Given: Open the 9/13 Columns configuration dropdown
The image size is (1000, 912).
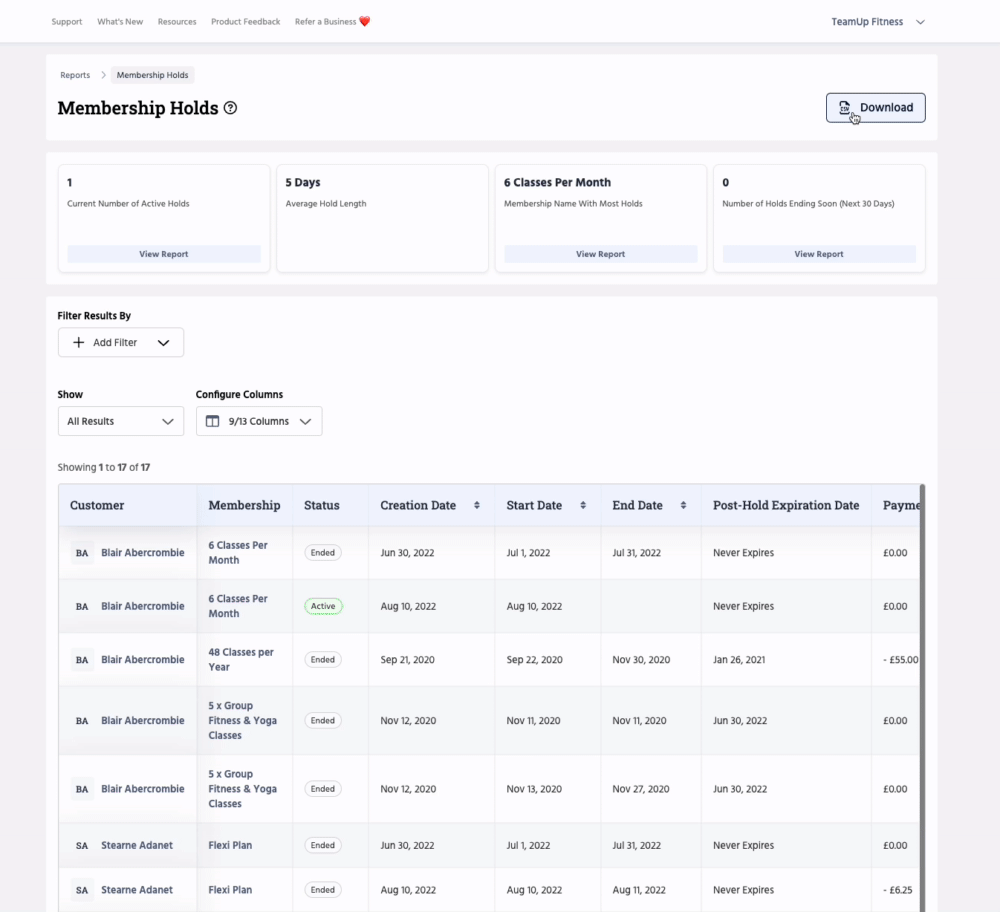Looking at the screenshot, I should tap(259, 421).
